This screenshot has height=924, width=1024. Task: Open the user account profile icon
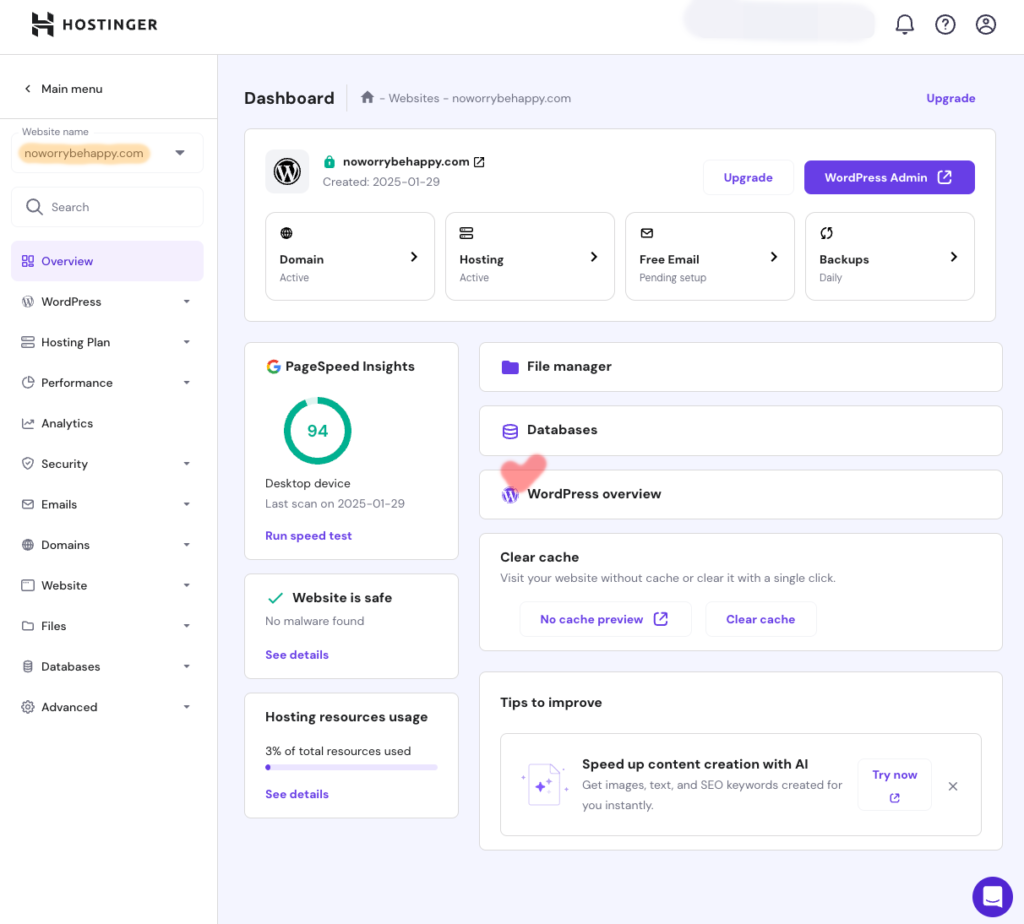tap(985, 25)
